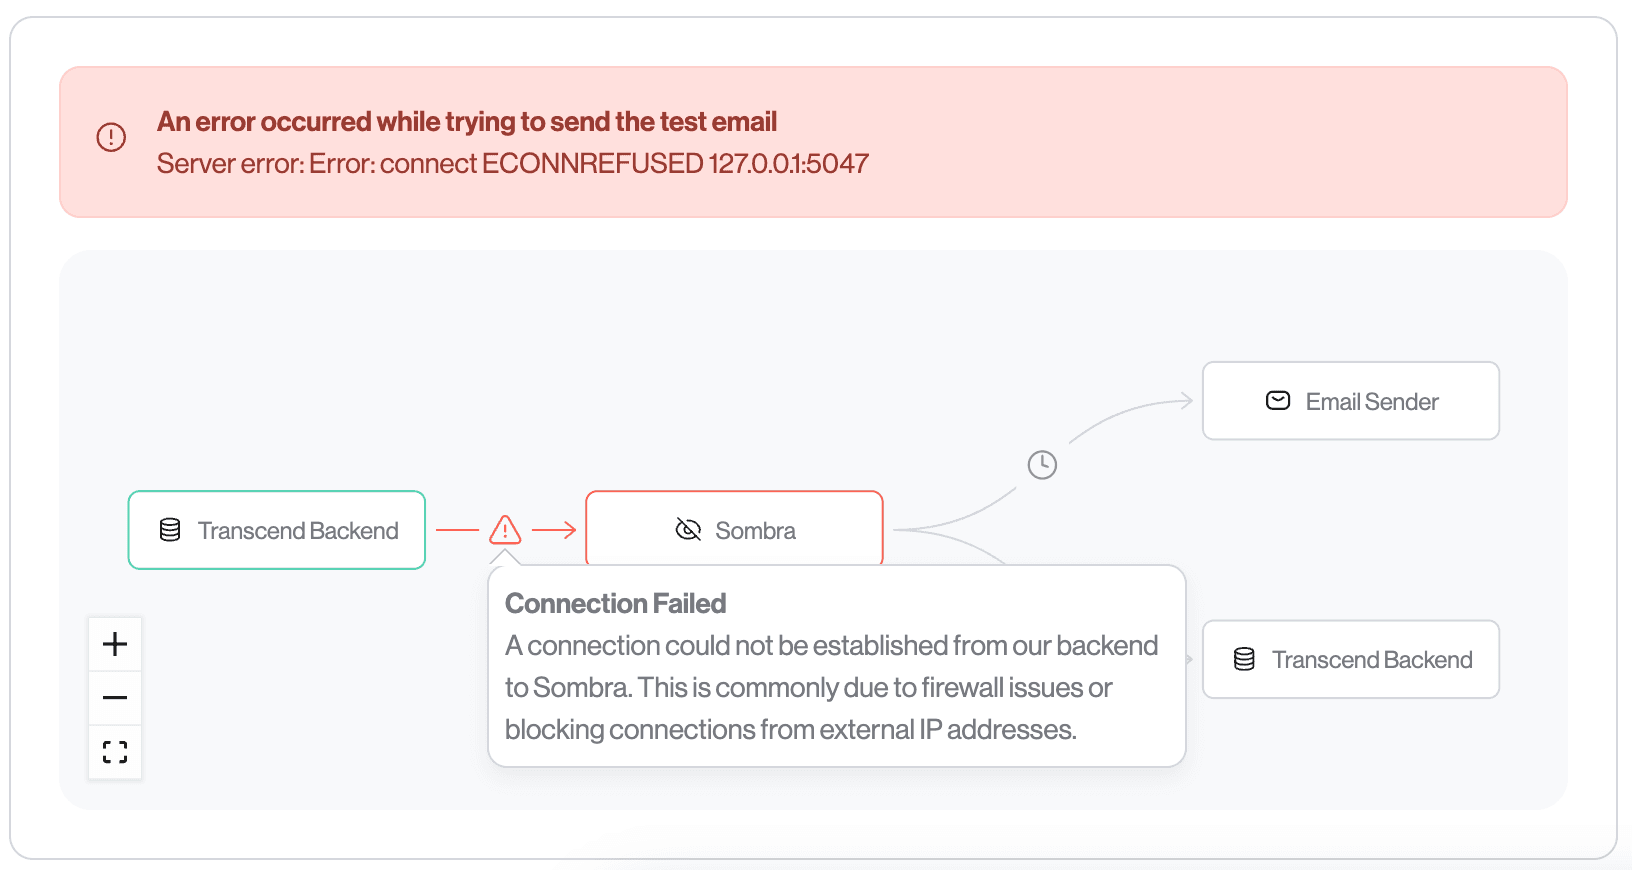Click the clock icon on the Email Sender connection

pyautogui.click(x=1041, y=464)
